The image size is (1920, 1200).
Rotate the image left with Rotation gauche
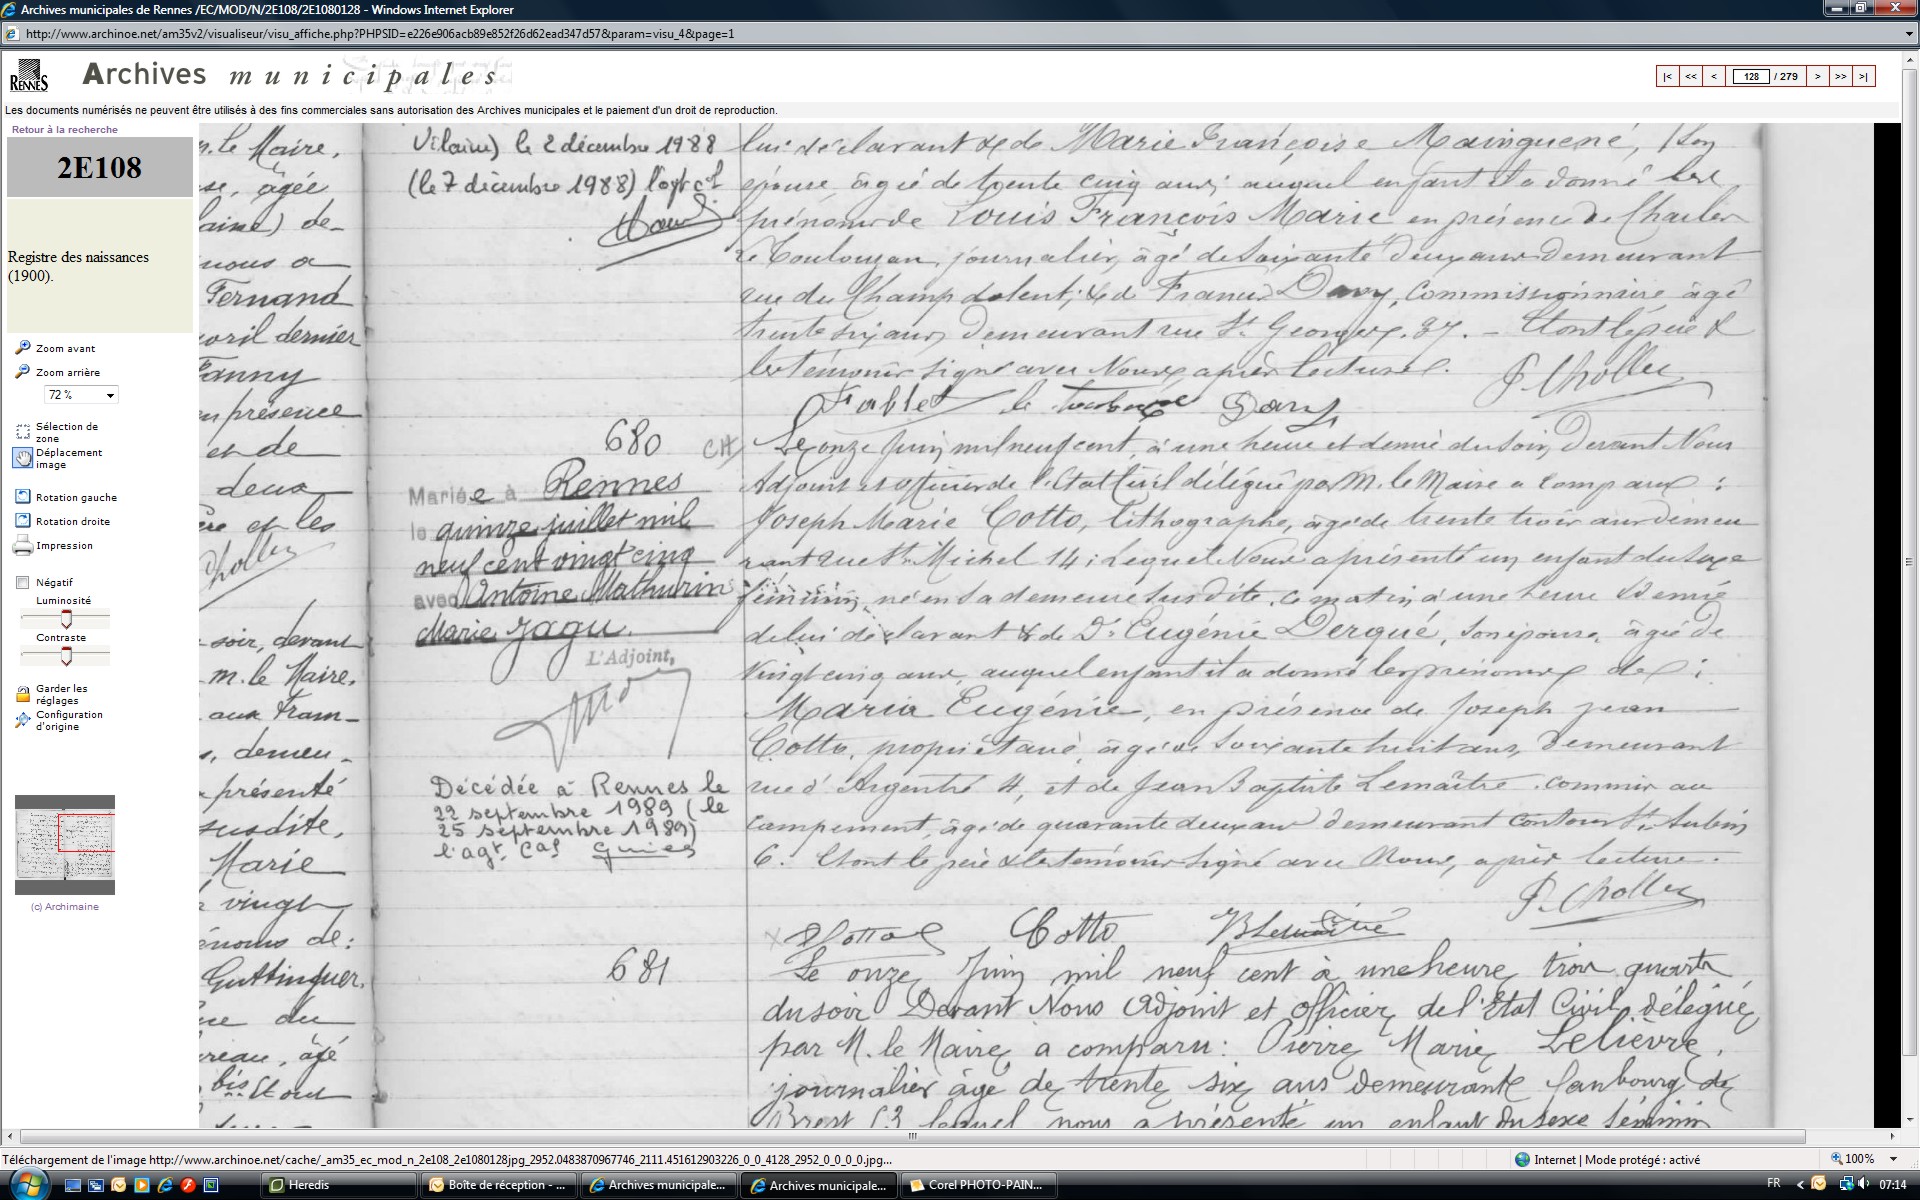pos(23,497)
